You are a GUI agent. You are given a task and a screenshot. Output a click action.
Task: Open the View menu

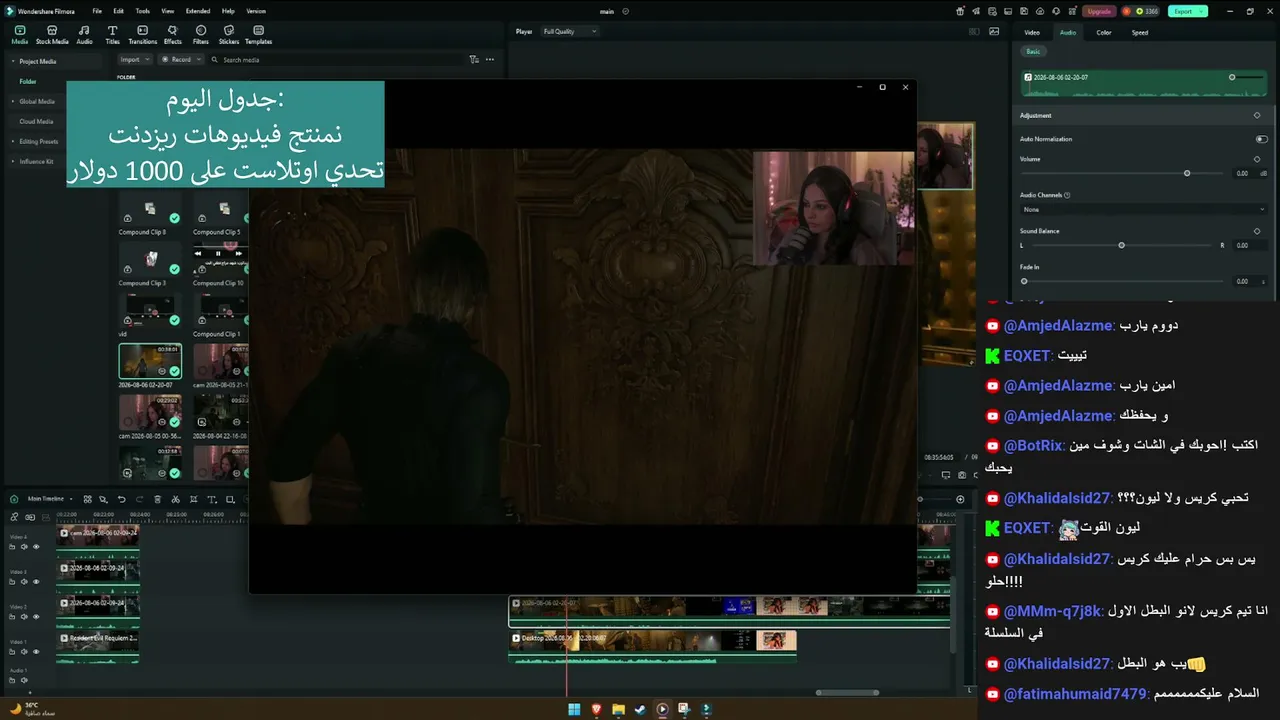[x=167, y=11]
